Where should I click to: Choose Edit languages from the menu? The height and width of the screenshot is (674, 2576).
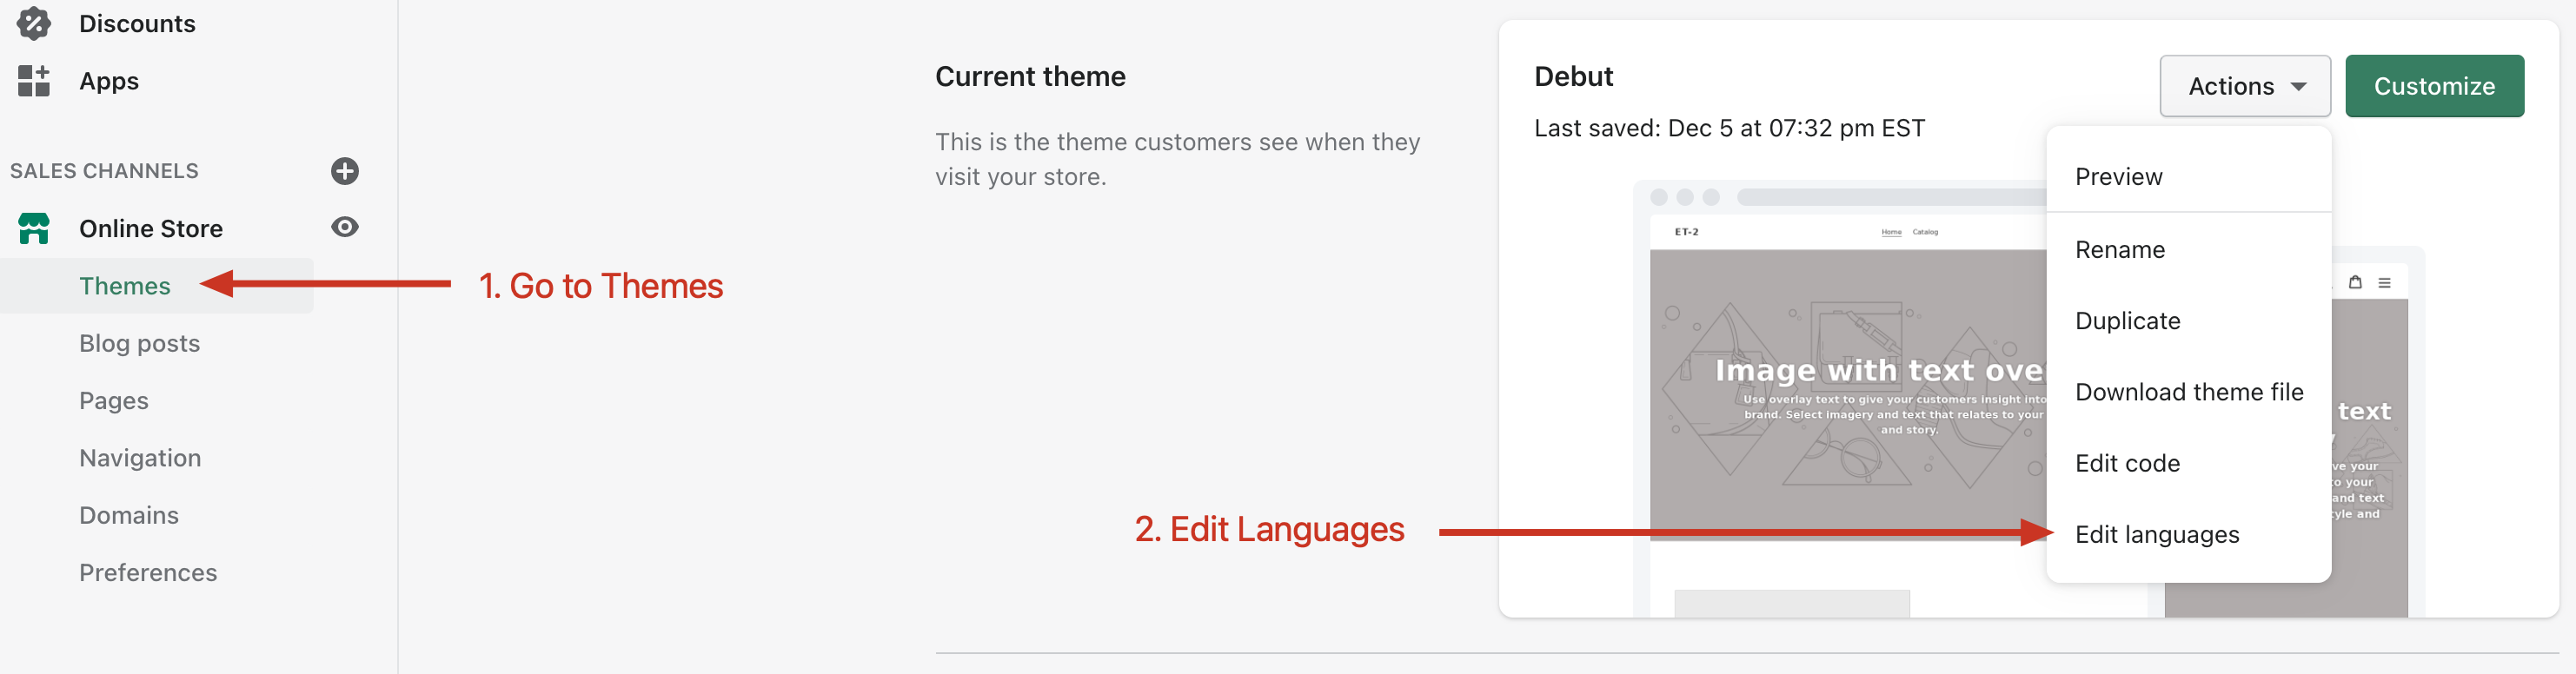[x=2189, y=534]
